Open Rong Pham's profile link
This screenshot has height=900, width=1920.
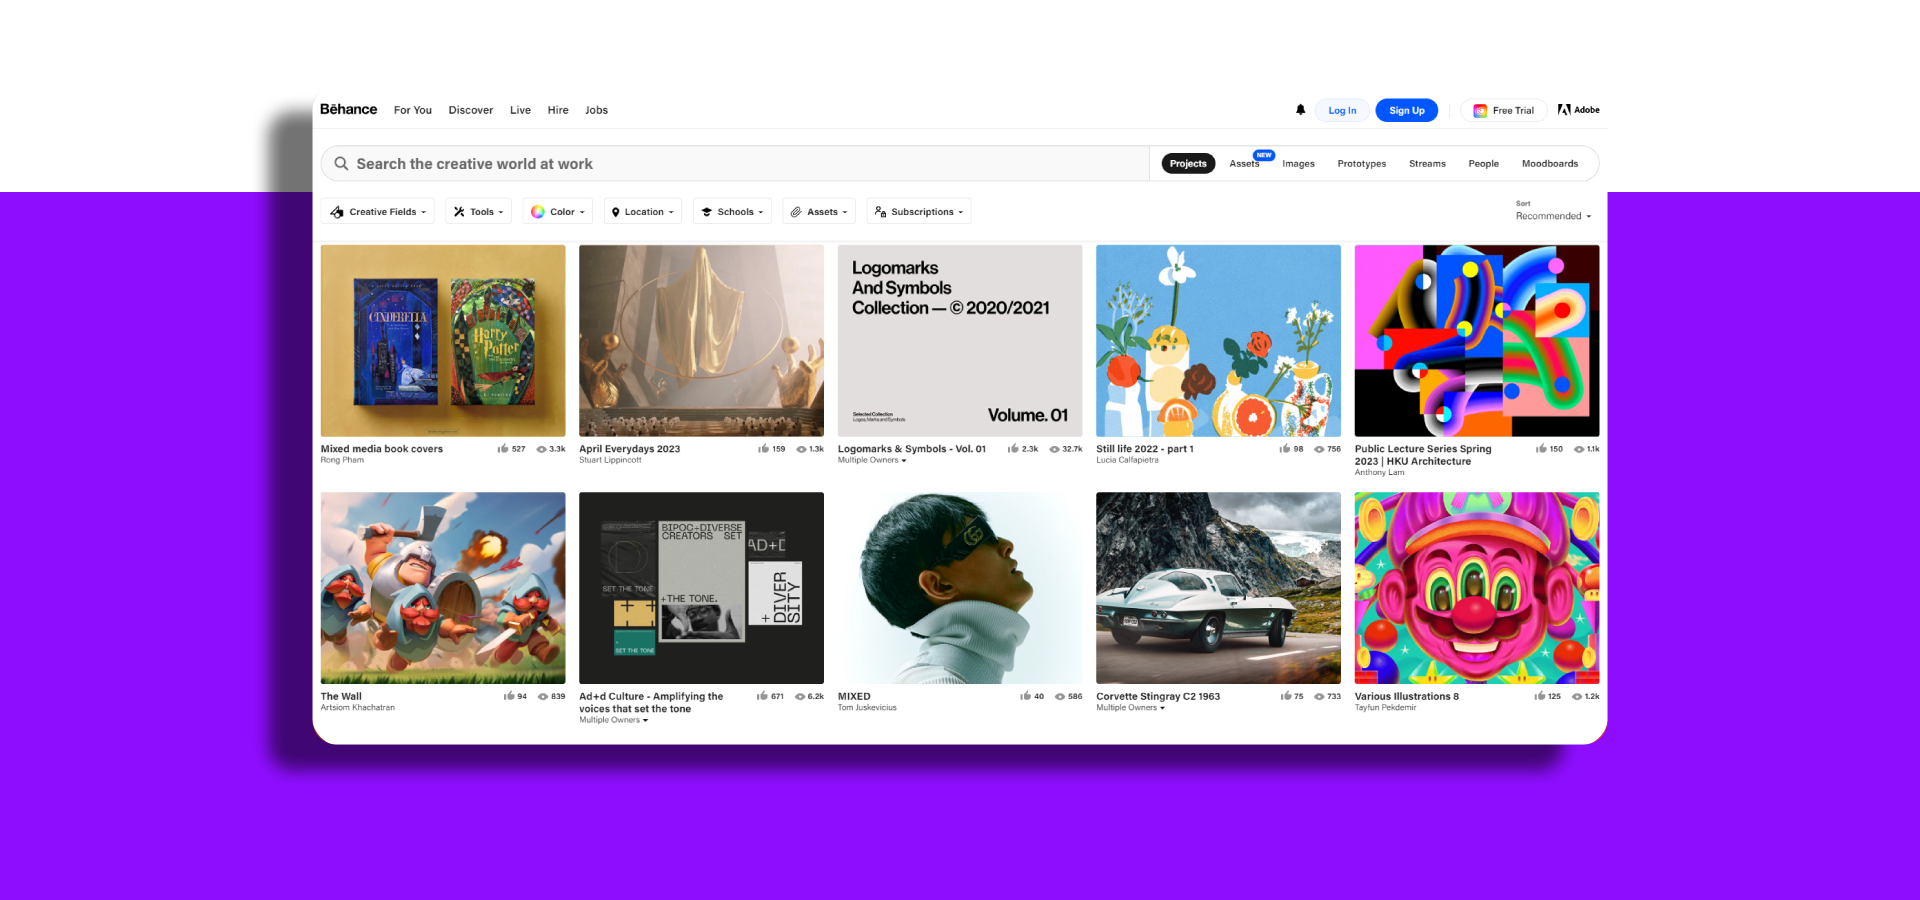pyautogui.click(x=342, y=460)
